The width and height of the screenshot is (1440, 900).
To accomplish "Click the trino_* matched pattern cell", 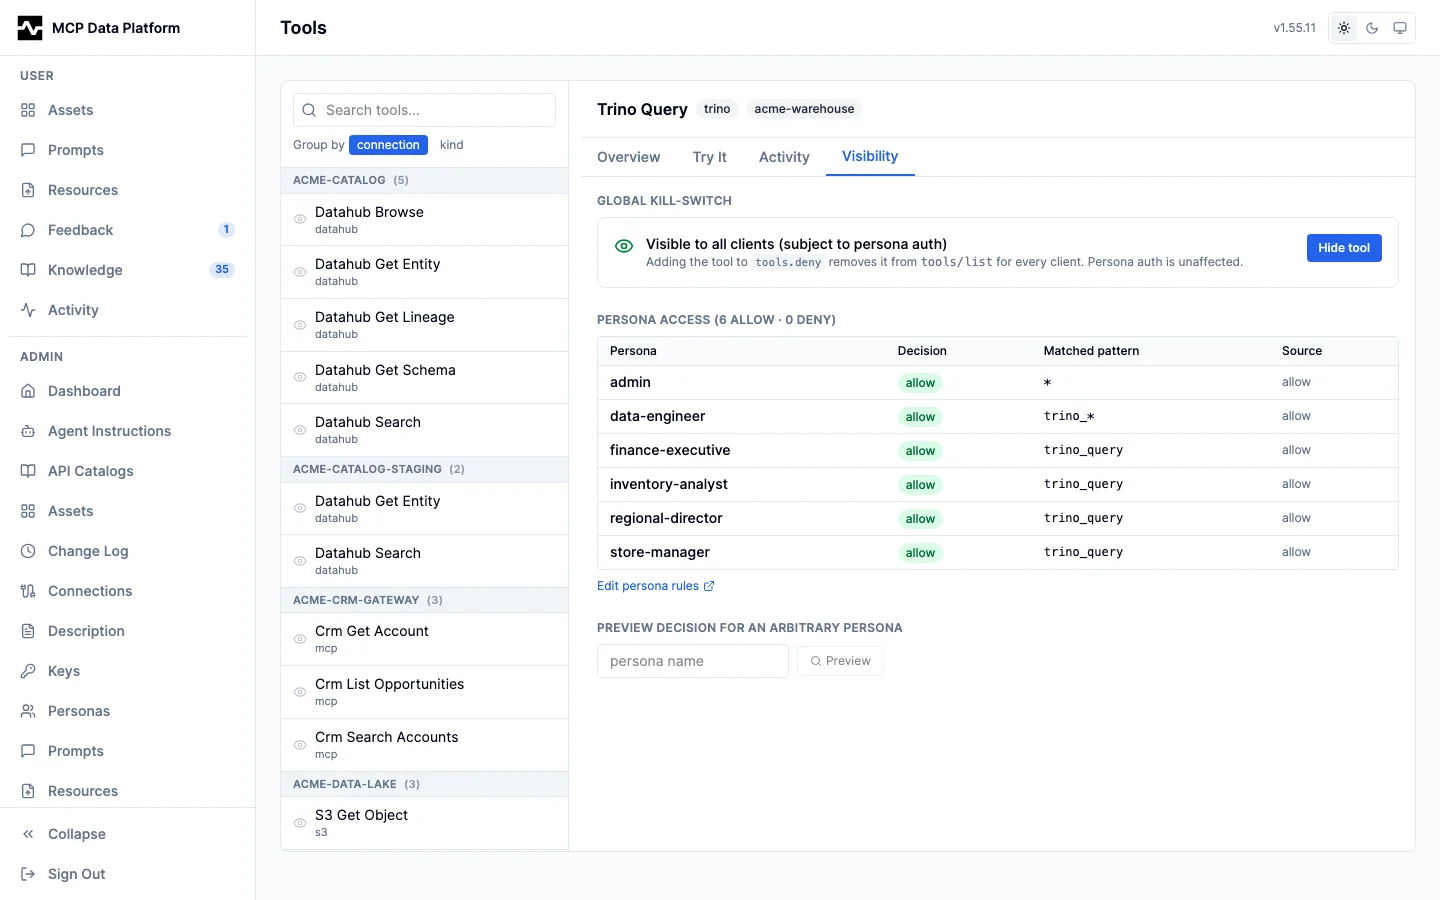I will [x=1069, y=416].
